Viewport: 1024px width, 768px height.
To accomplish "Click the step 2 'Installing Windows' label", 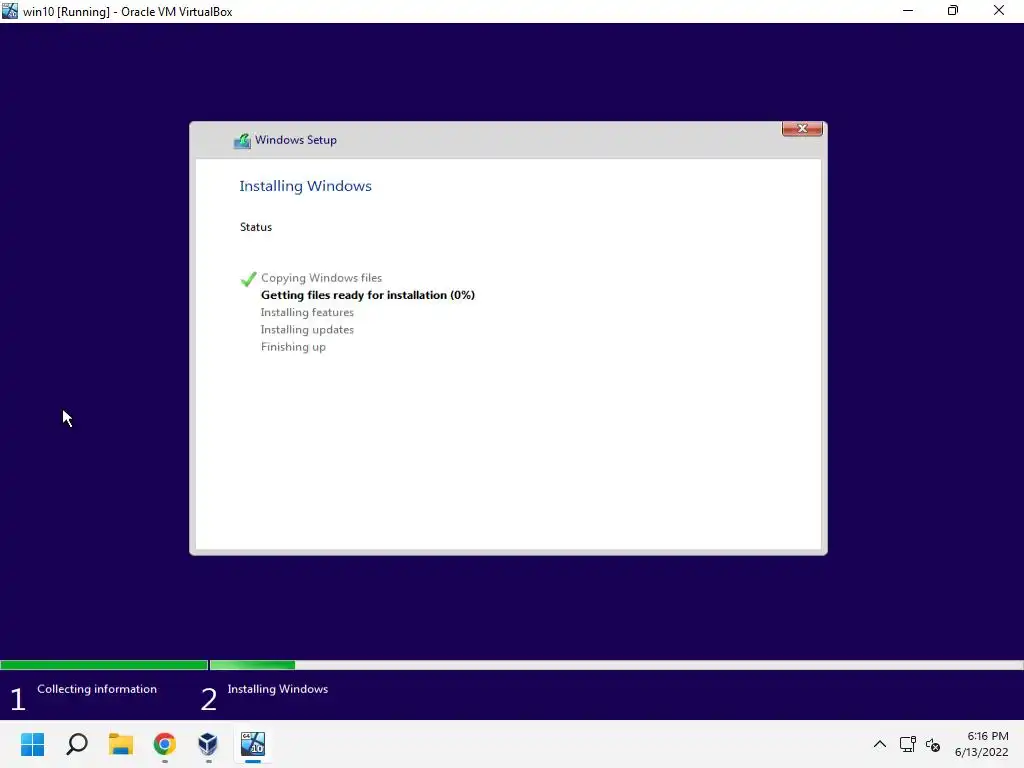I will 278,689.
